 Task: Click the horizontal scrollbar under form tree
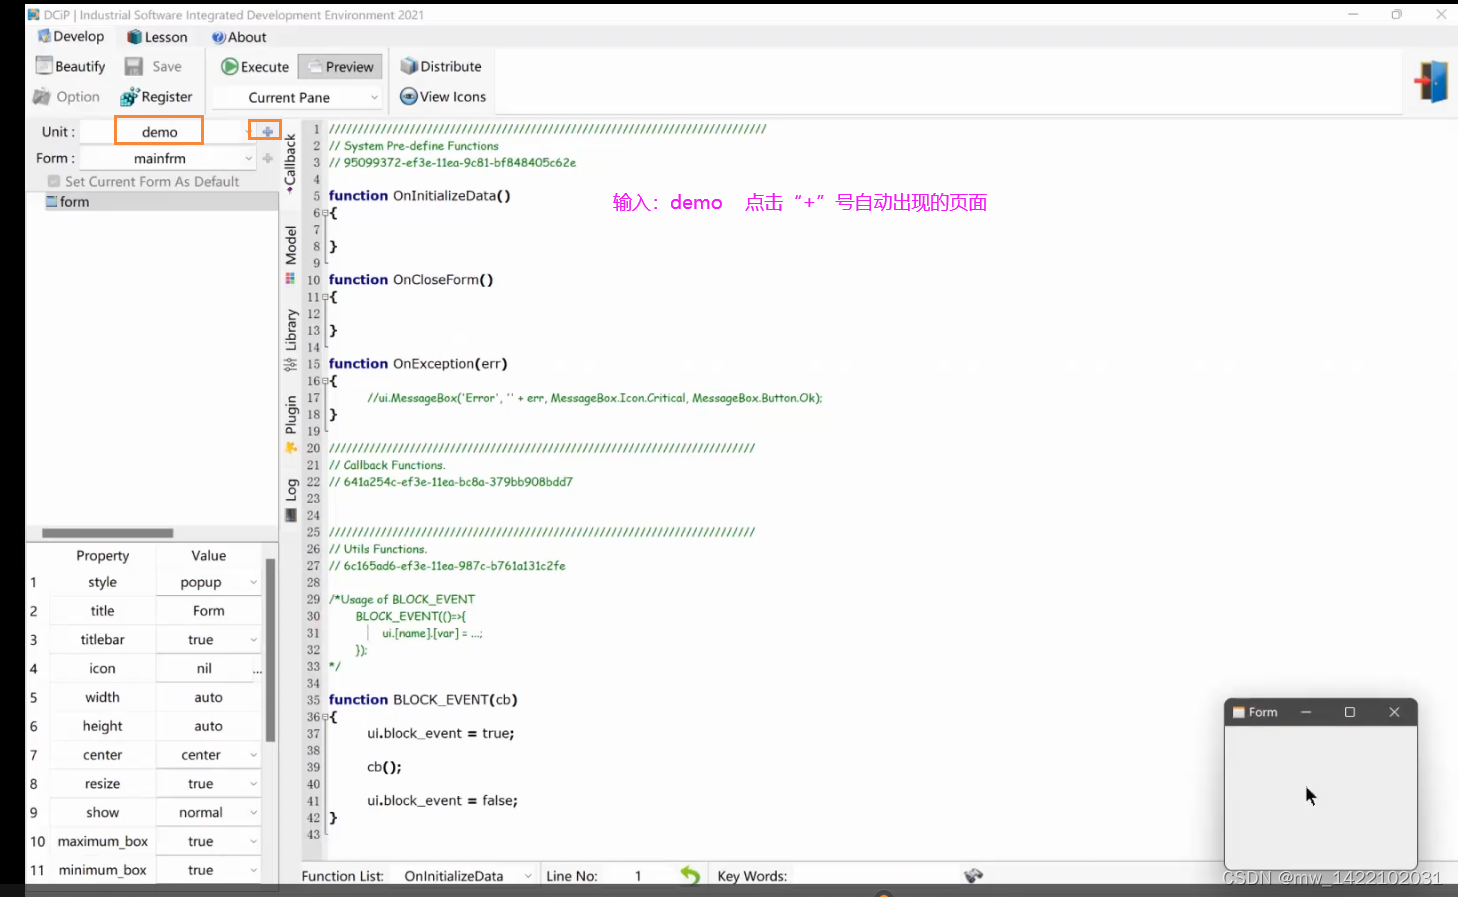click(x=108, y=533)
